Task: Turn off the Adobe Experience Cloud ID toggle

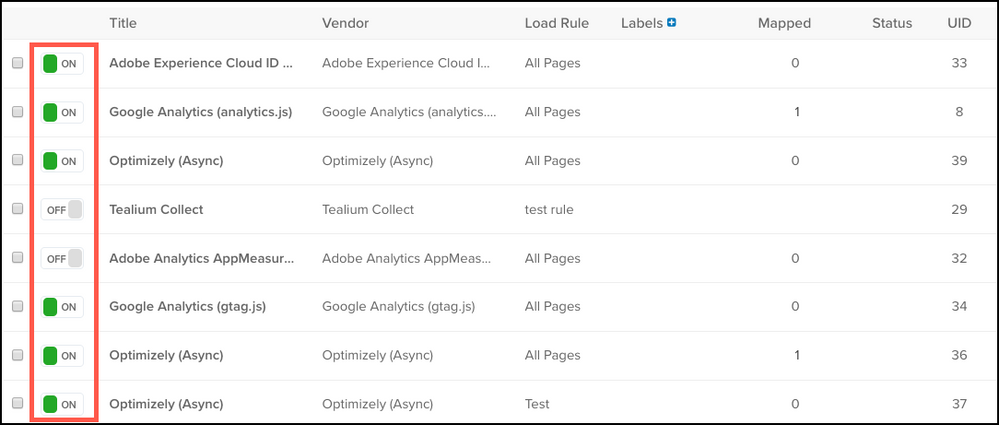Action: [x=61, y=64]
